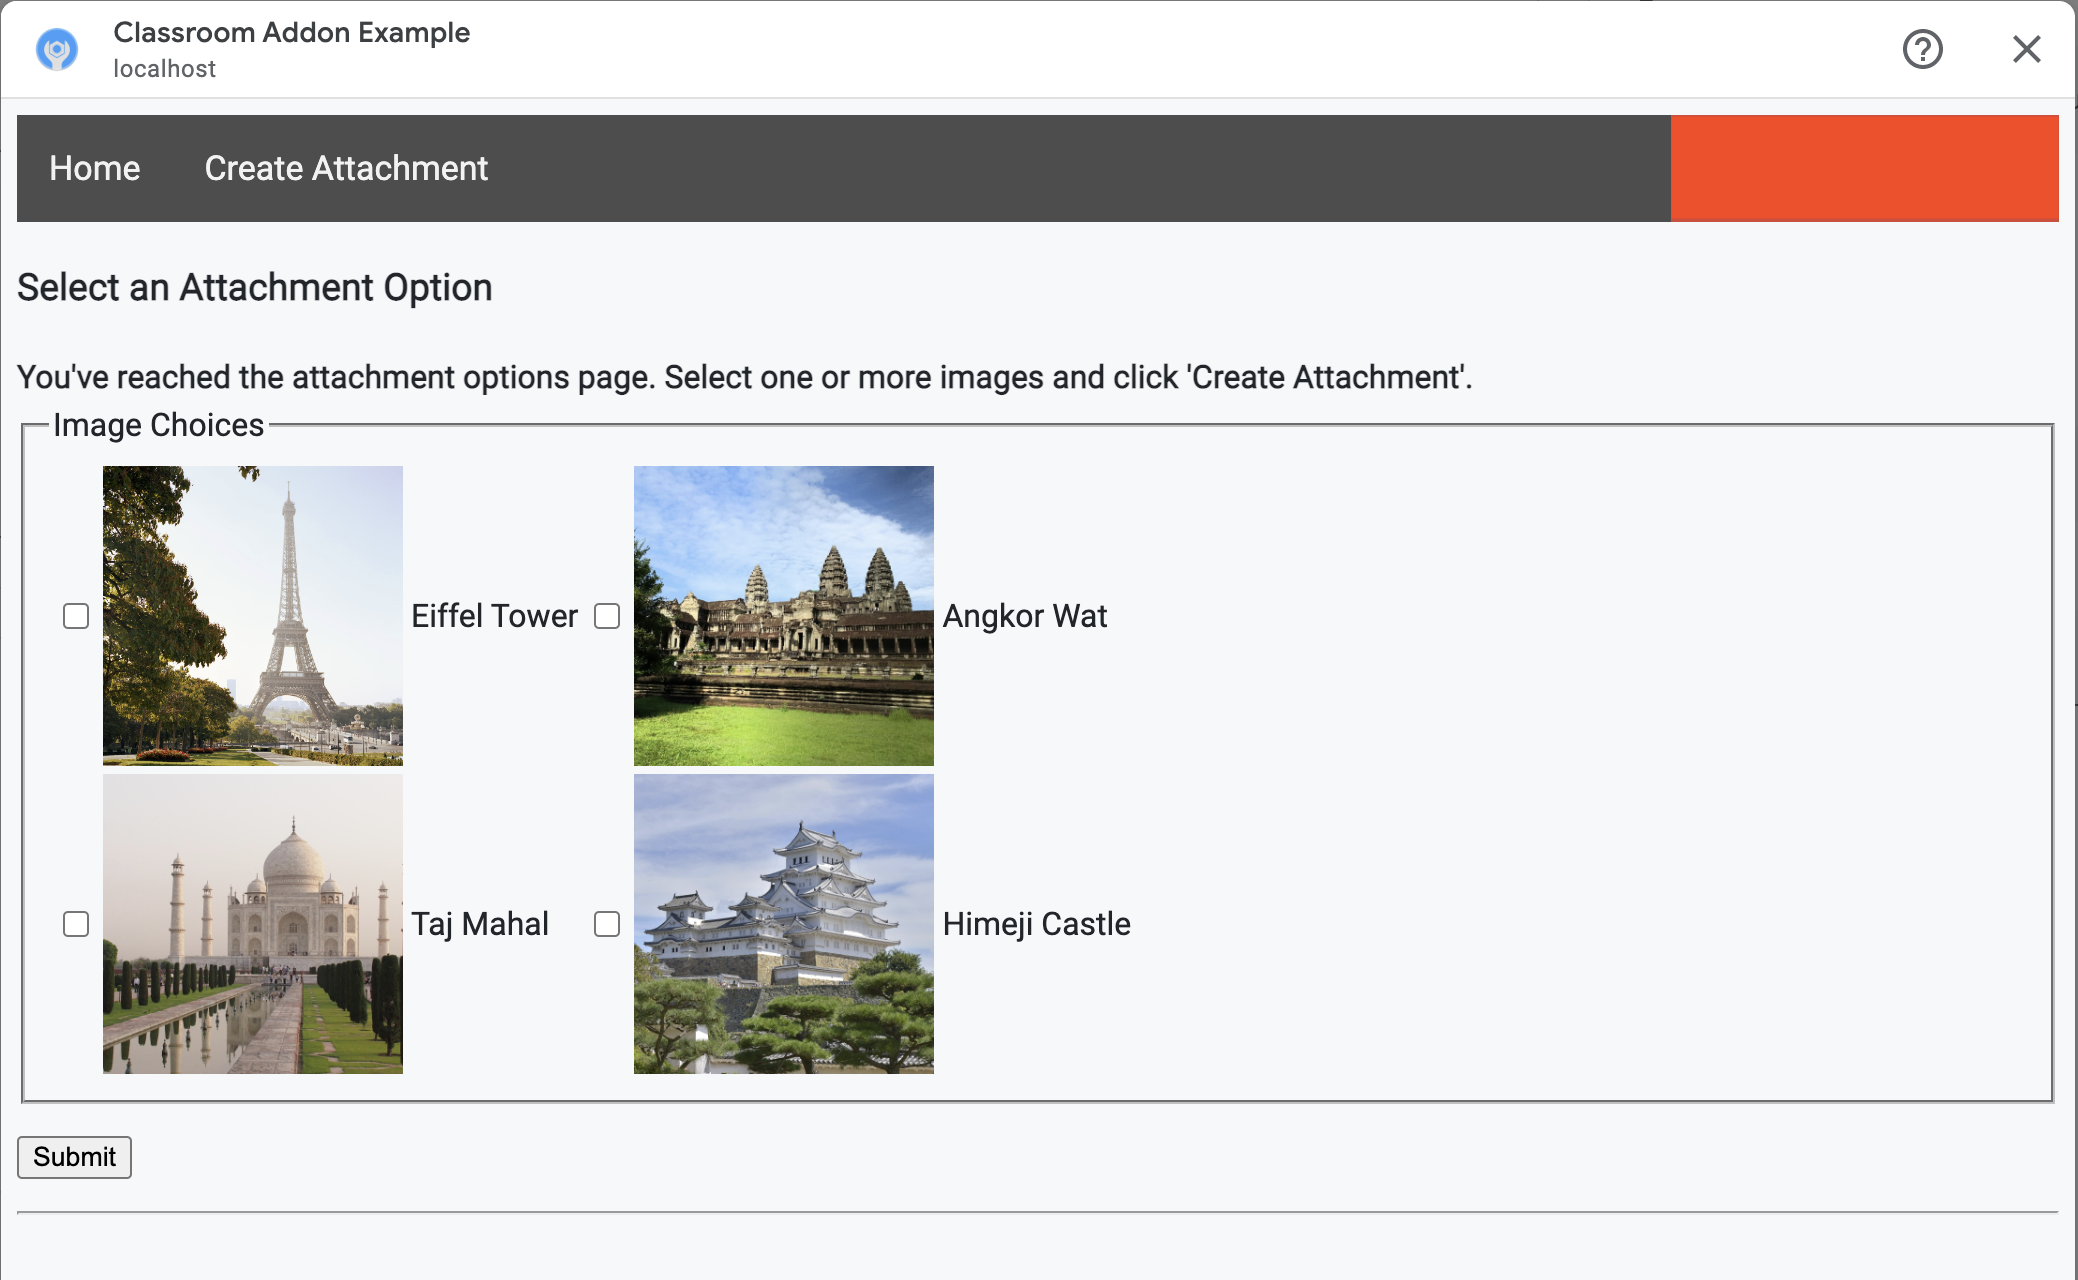Click the red attachment button top right
This screenshot has height=1280, width=2078.
[x=1867, y=168]
